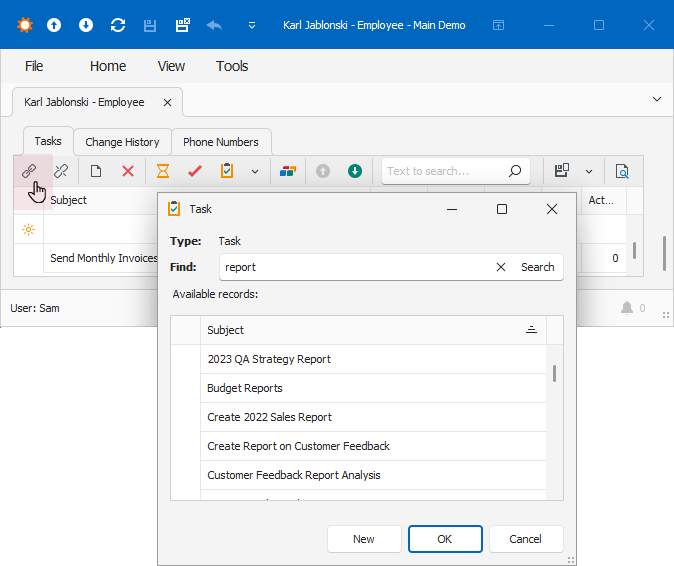Click the Unlink broken chain icon
Image resolution: width=674 pixels, height=566 pixels.
(61, 171)
